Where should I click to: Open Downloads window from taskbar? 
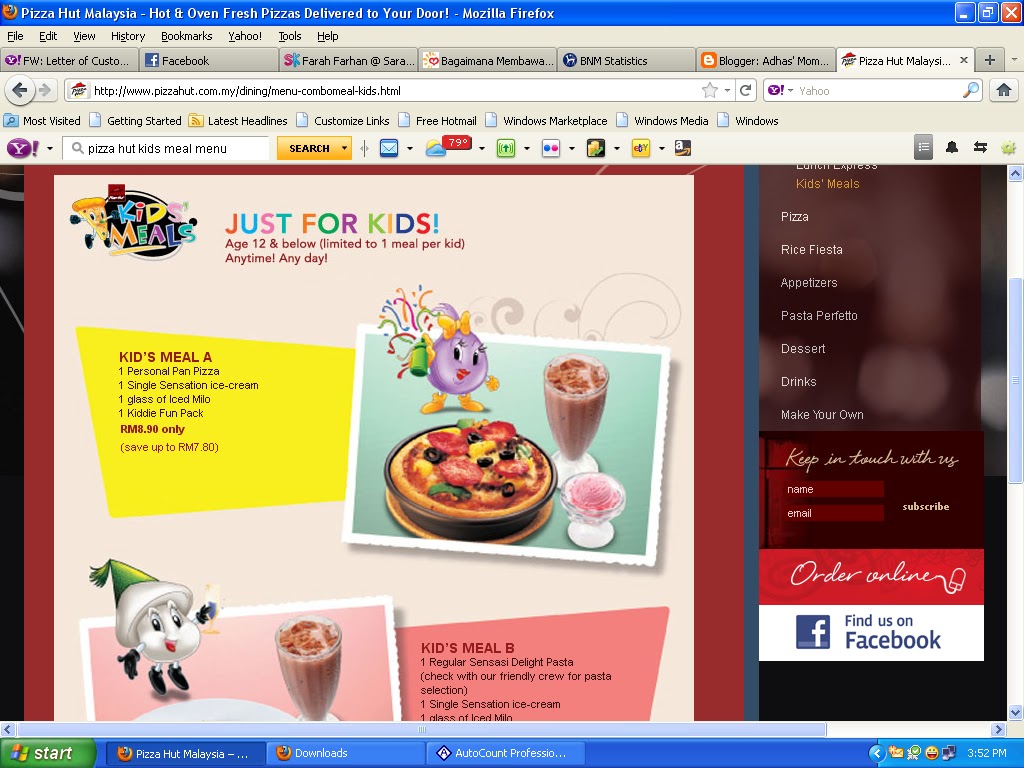pos(346,753)
